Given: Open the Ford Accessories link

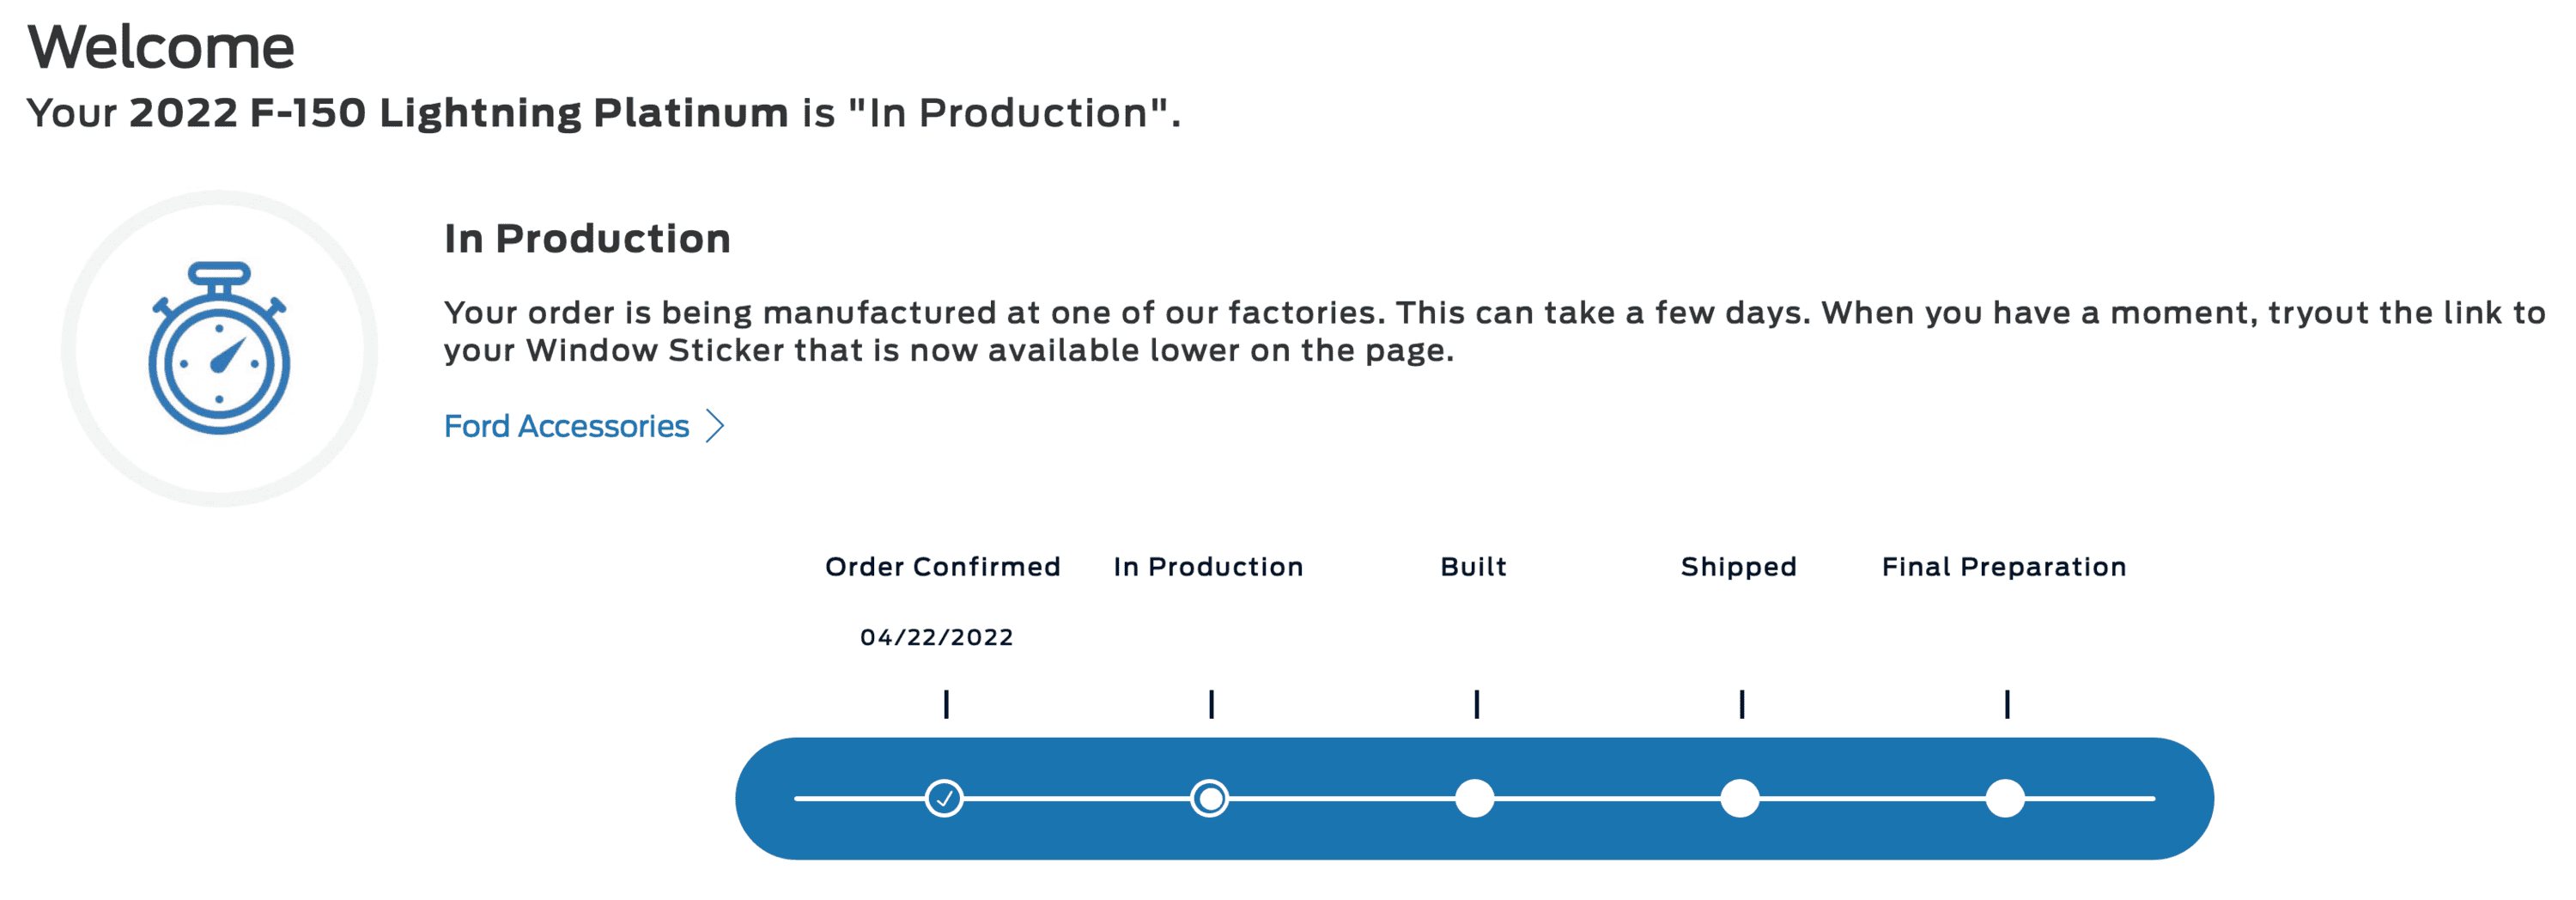Looking at the screenshot, I should click(566, 426).
